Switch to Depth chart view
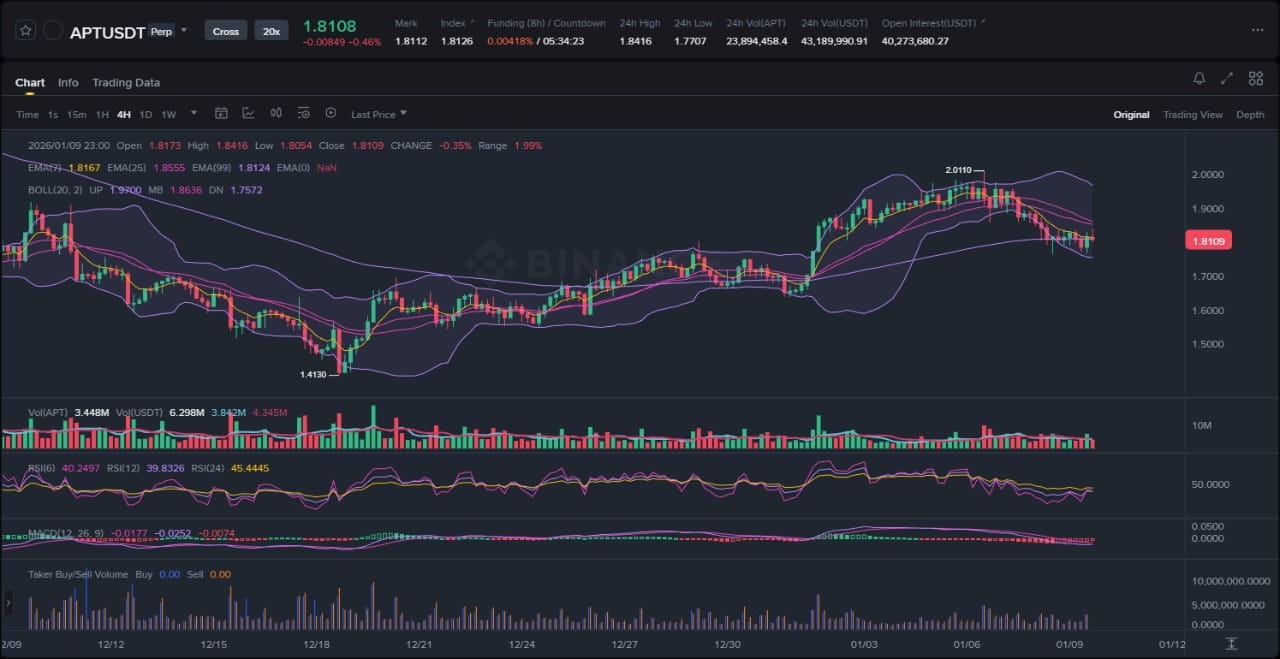Image resolution: width=1280 pixels, height=659 pixels. tap(1250, 115)
